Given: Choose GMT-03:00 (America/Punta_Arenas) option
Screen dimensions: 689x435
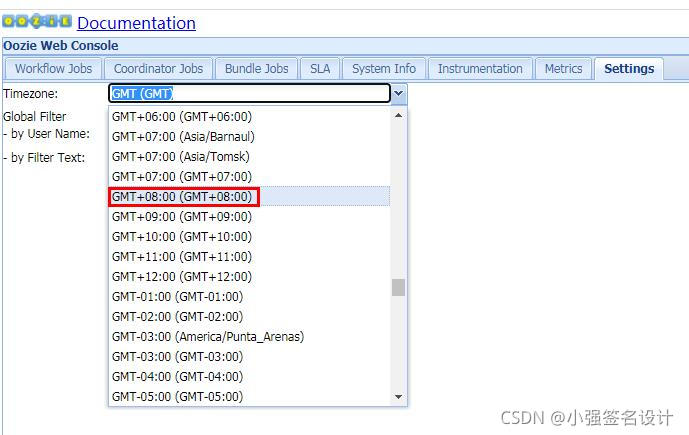Looking at the screenshot, I should click(x=249, y=337).
